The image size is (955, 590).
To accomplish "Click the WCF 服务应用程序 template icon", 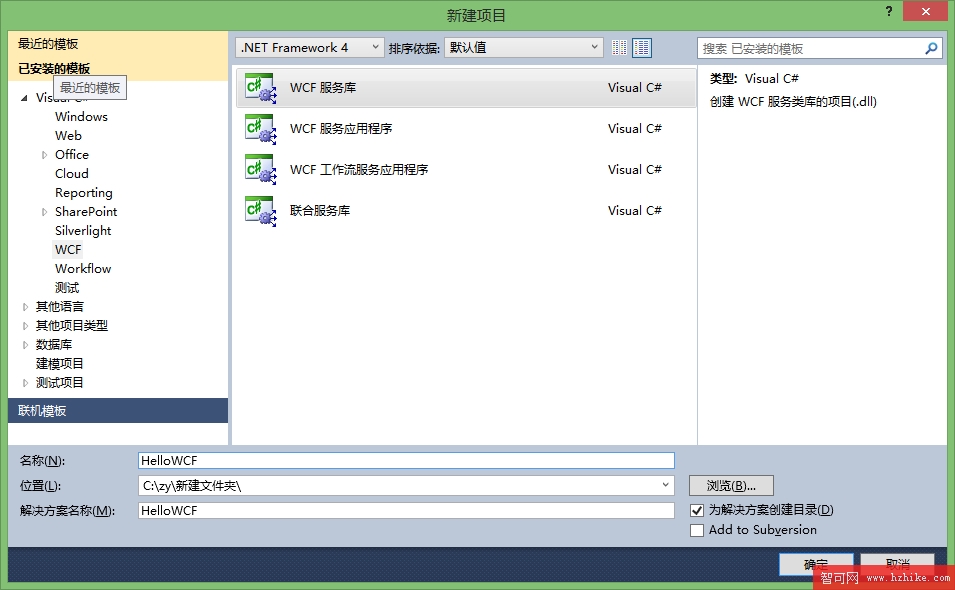I will [x=260, y=128].
